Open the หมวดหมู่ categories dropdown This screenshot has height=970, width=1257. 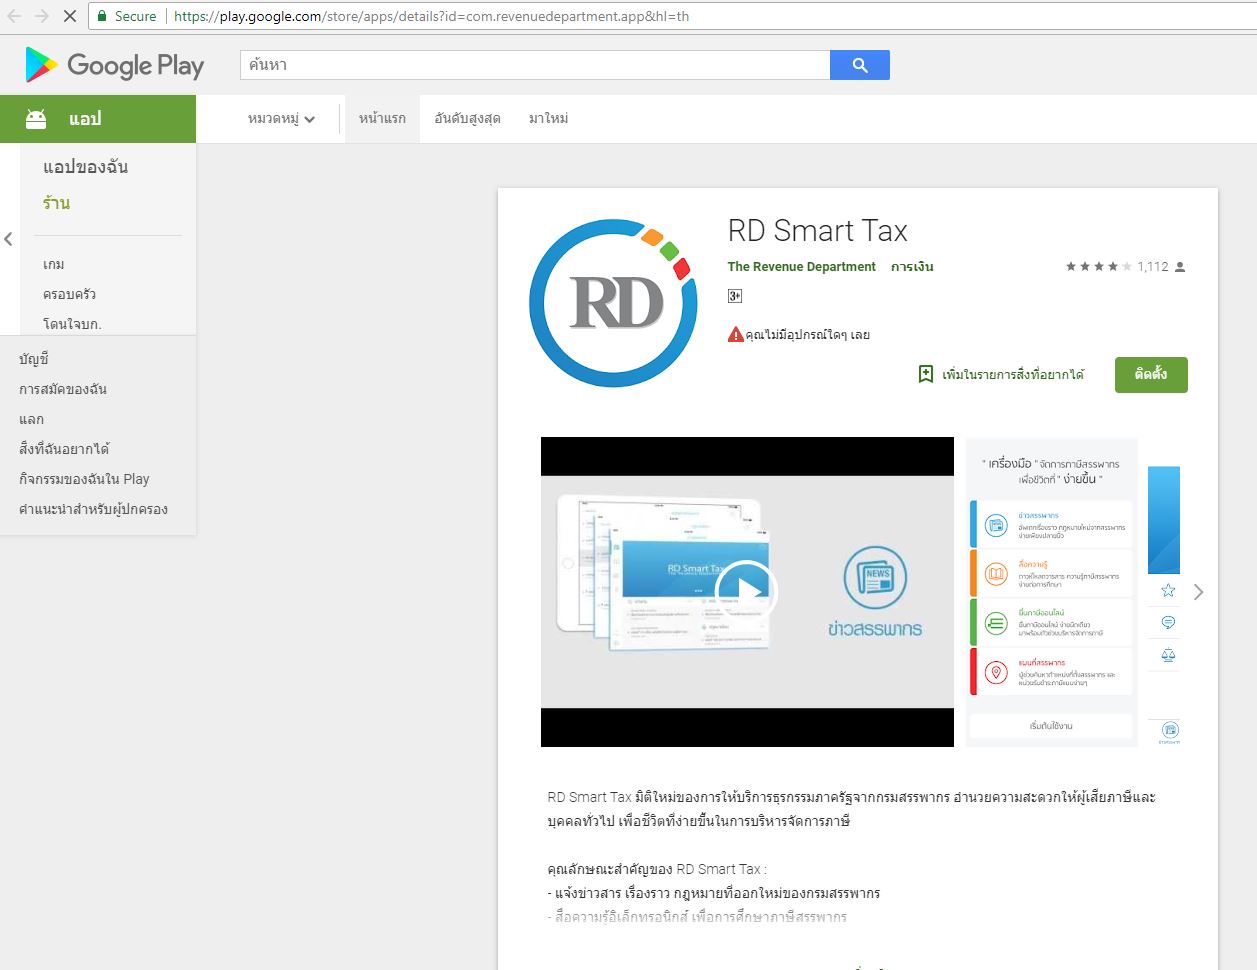pos(282,119)
